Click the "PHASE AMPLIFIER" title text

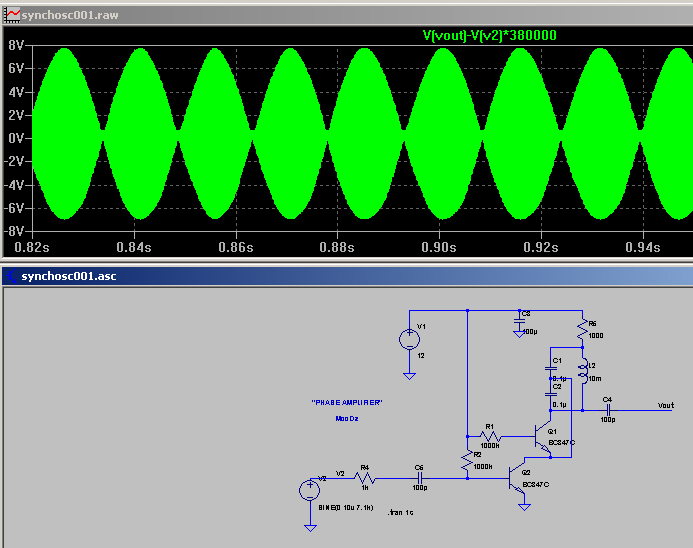coord(347,402)
